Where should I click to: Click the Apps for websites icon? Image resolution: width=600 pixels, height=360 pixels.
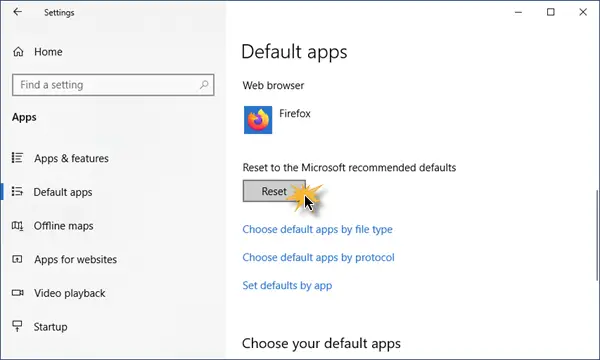point(17,259)
